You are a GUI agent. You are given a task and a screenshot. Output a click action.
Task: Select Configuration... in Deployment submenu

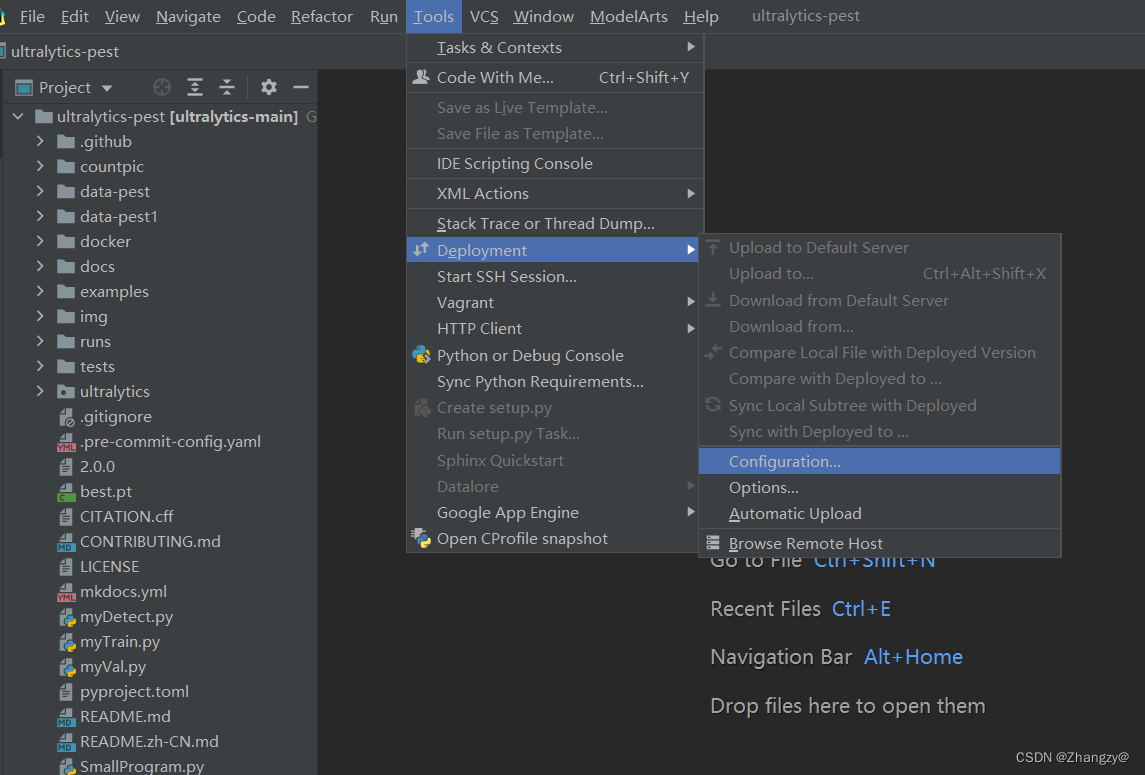pos(879,462)
